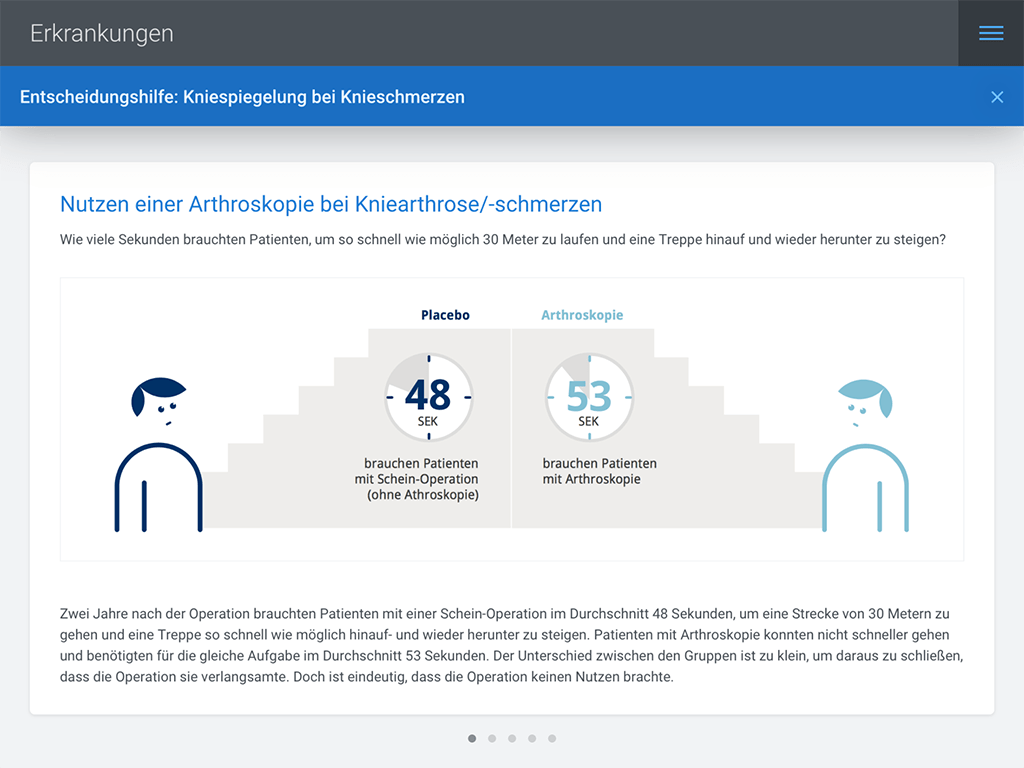Click the Erkrankungen header title
Image resolution: width=1024 pixels, height=768 pixels.
tap(102, 33)
